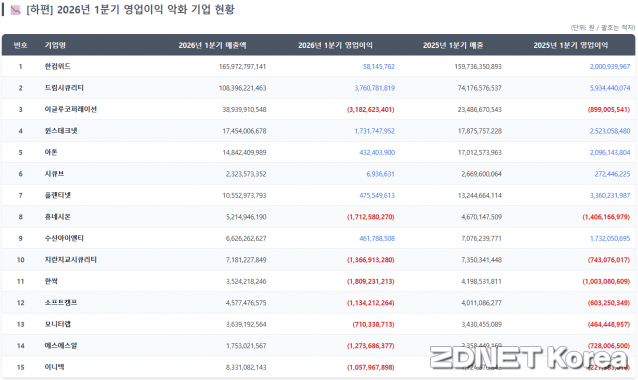The width and height of the screenshot is (638, 380).
Task: Click revenue value '10,552,973,793'
Action: (244, 196)
